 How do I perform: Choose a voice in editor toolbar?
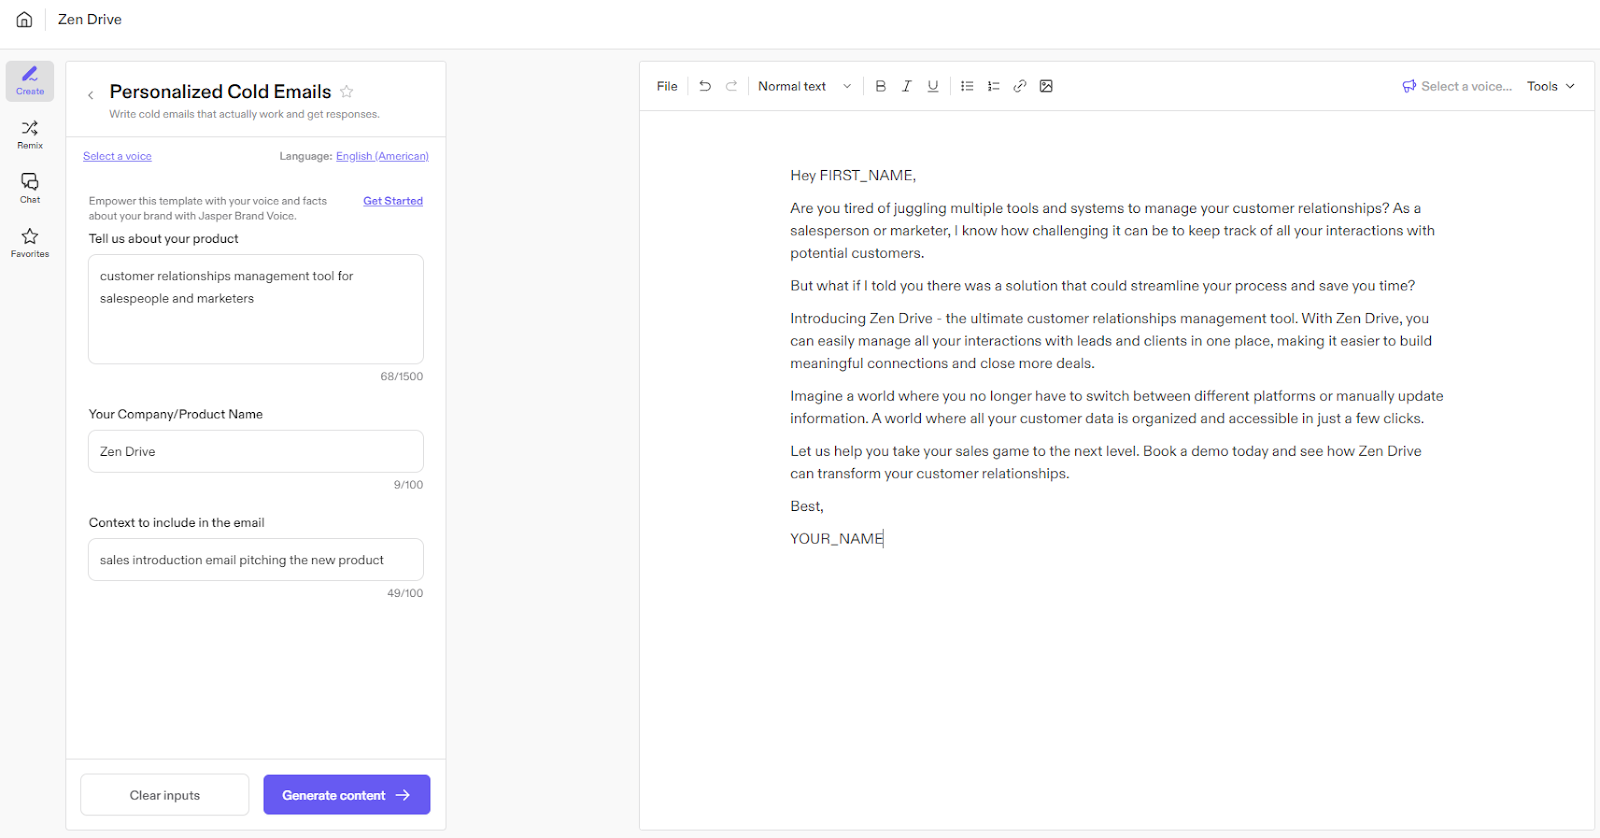(x=1457, y=86)
